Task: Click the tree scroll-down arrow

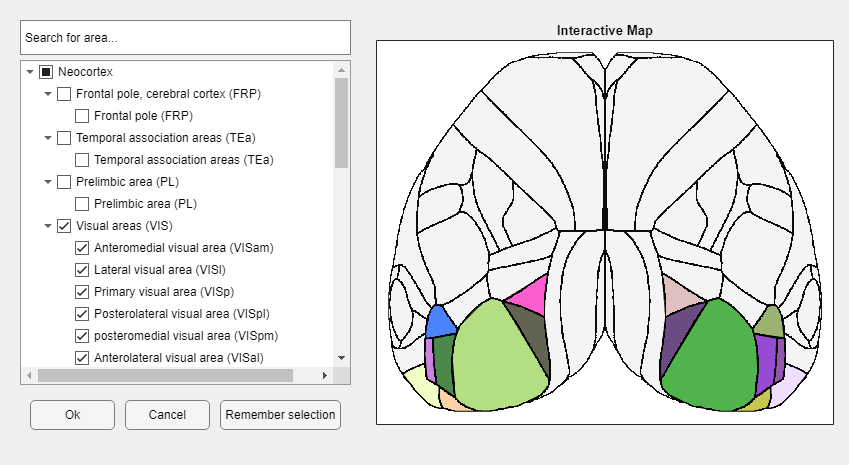Action: pos(341,358)
